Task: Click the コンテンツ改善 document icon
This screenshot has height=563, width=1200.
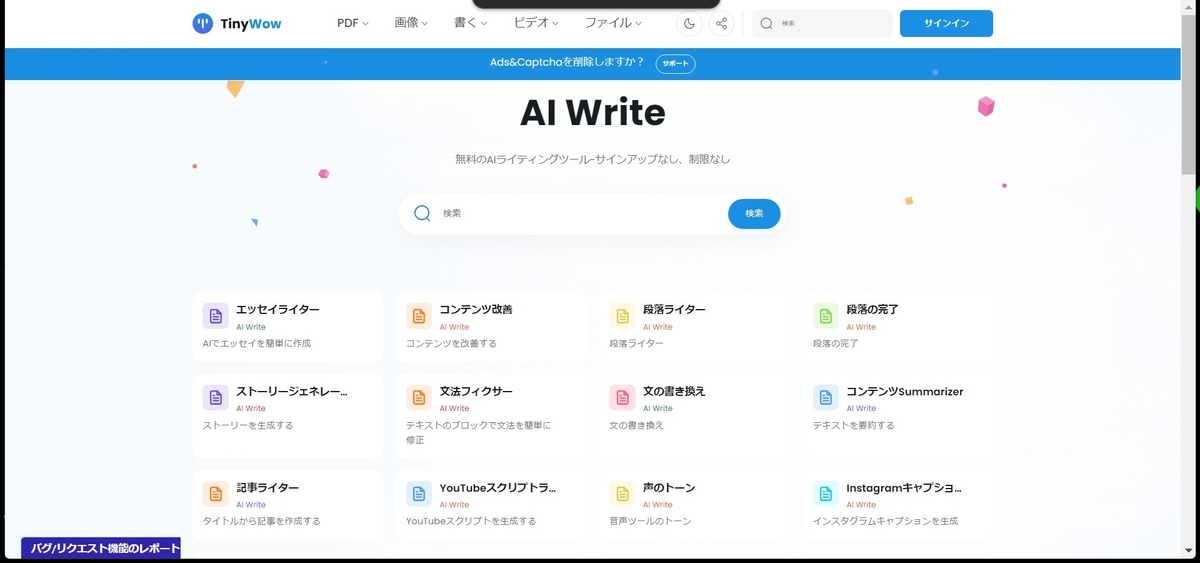Action: pos(419,316)
